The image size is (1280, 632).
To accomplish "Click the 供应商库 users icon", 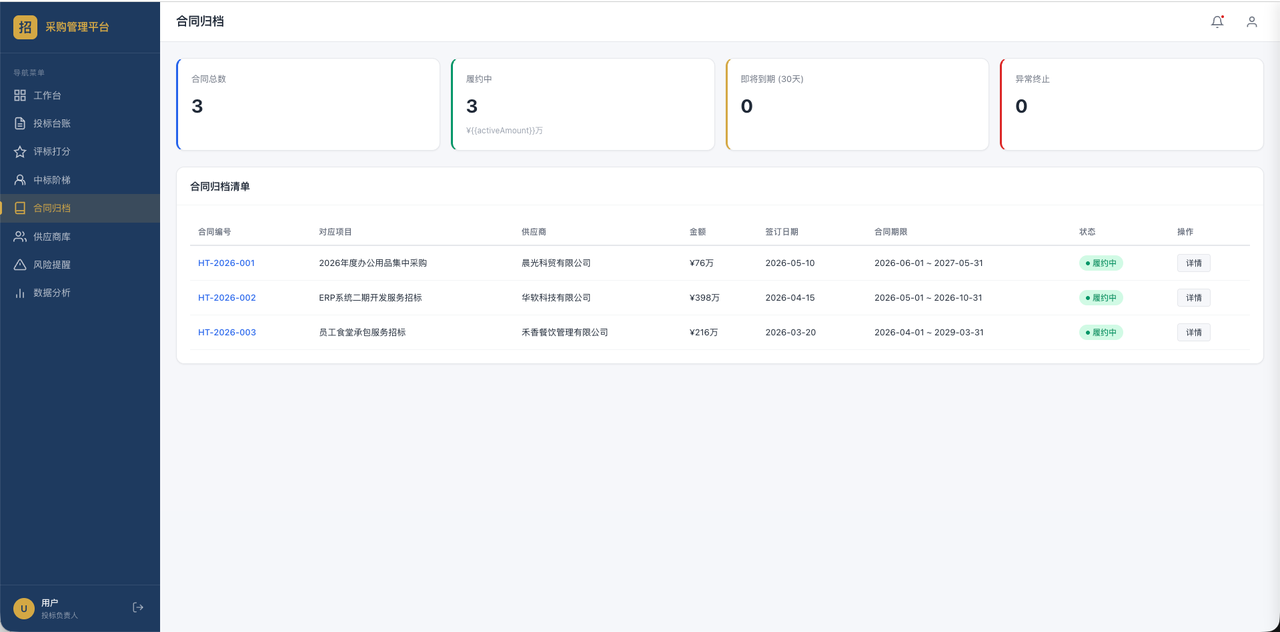I will point(20,237).
